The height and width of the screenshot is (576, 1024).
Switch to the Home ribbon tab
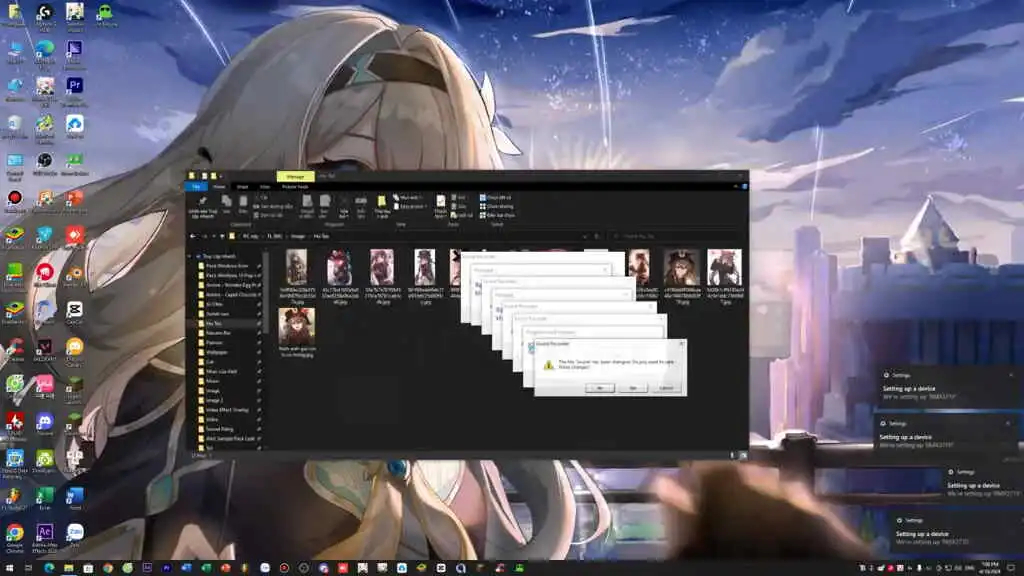[219, 187]
